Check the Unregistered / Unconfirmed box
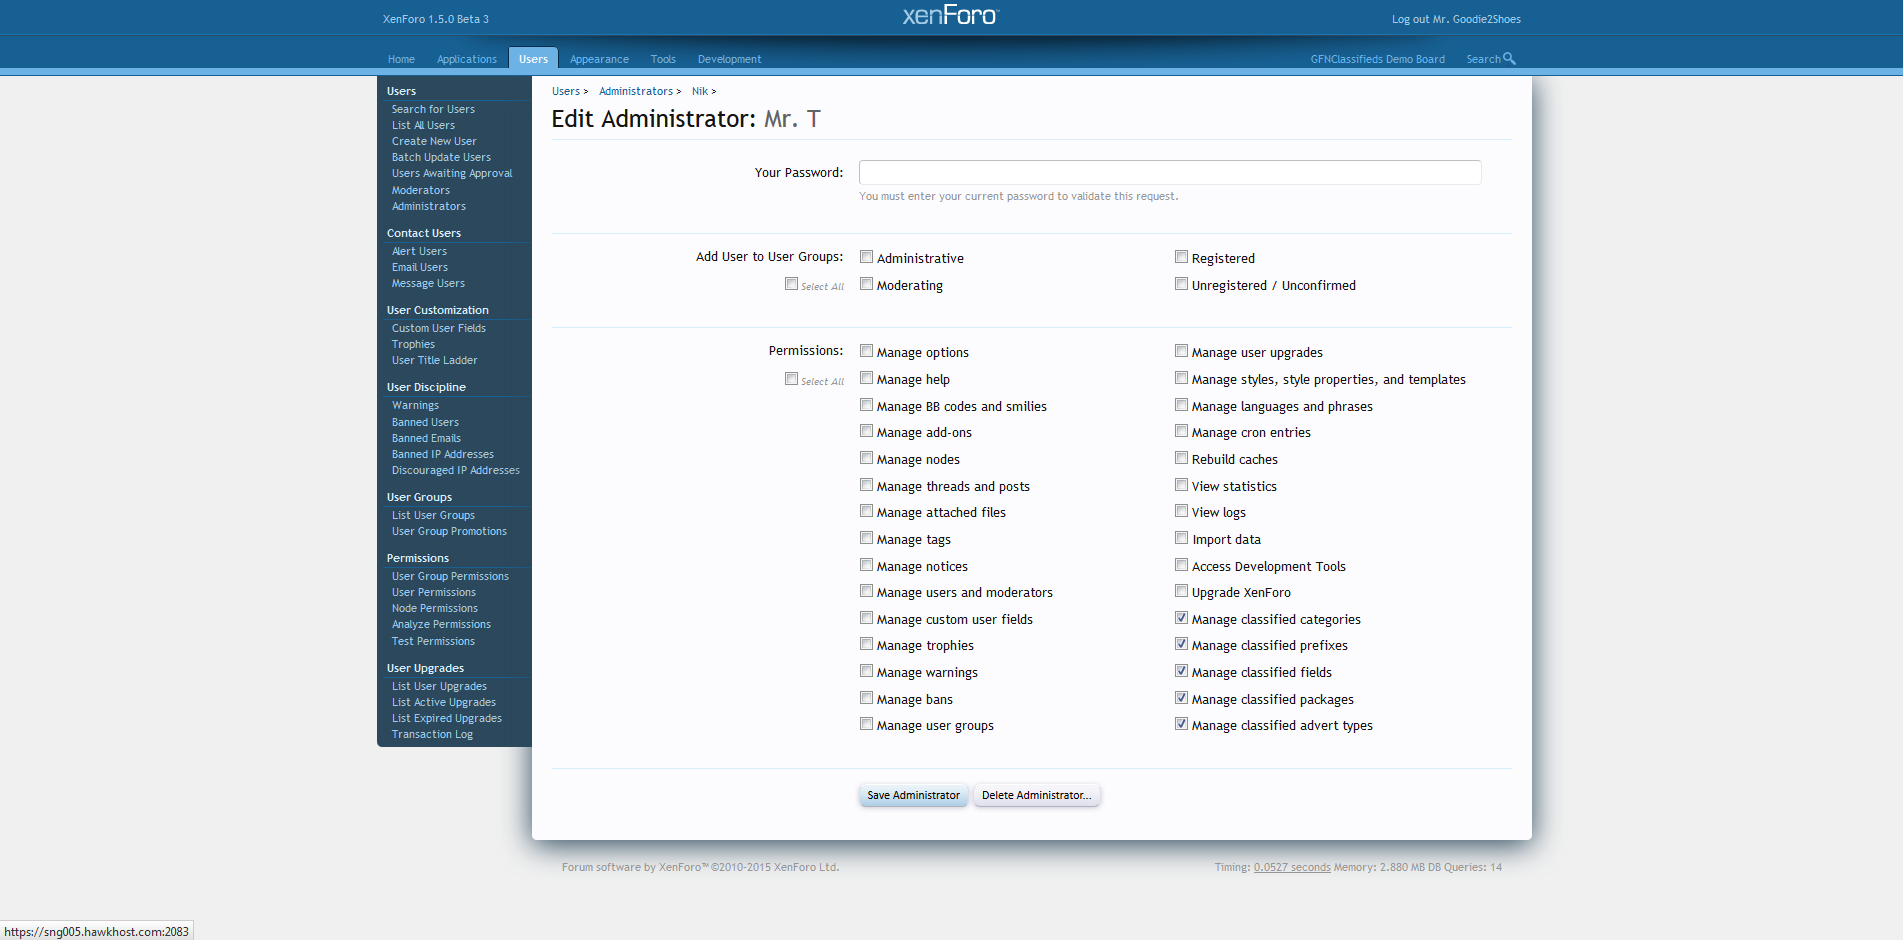The width and height of the screenshot is (1903, 940). pos(1182,284)
